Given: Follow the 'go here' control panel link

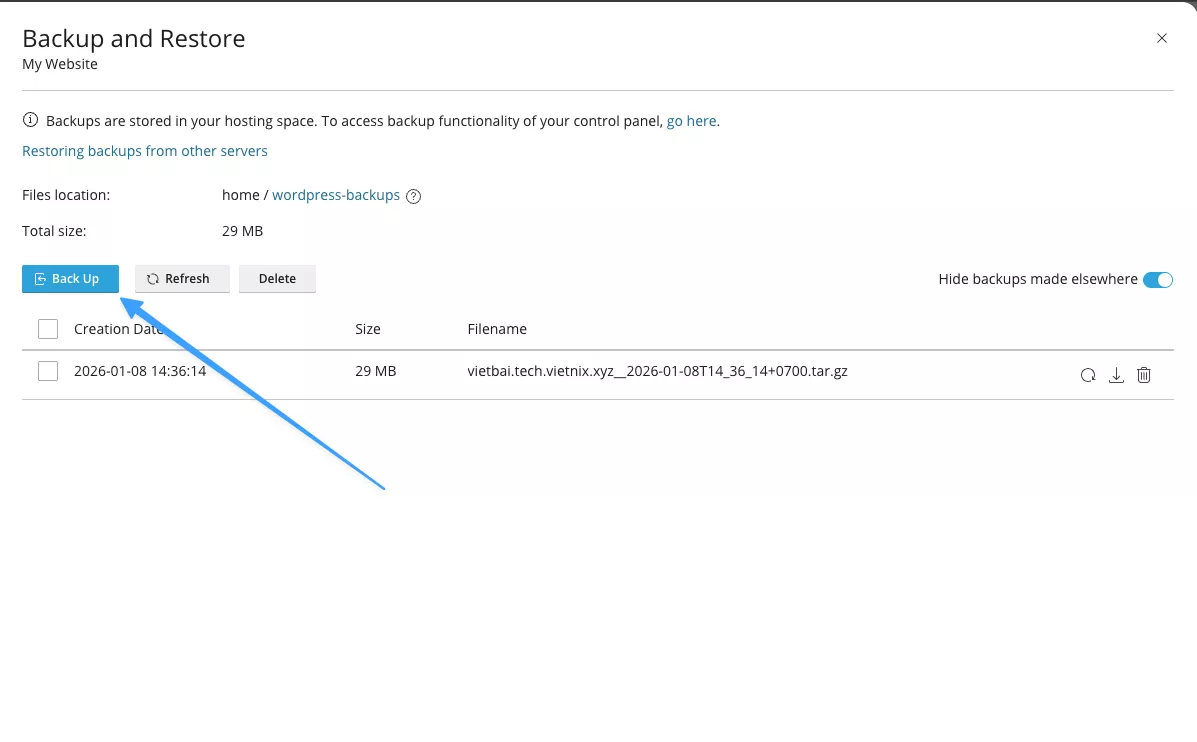Looking at the screenshot, I should pyautogui.click(x=691, y=120).
